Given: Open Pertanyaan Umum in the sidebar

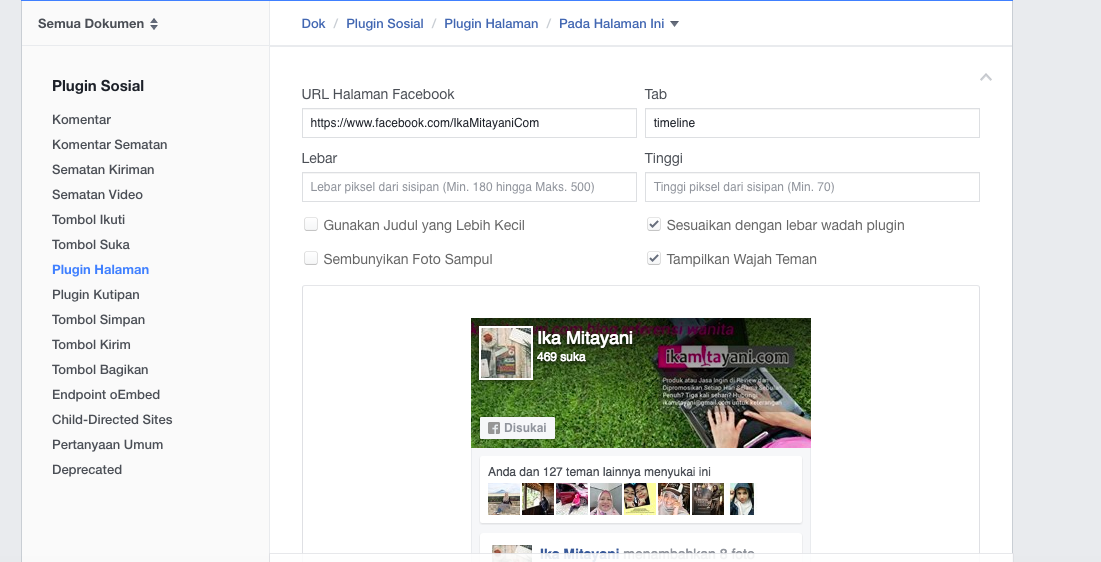Looking at the screenshot, I should tap(107, 445).
